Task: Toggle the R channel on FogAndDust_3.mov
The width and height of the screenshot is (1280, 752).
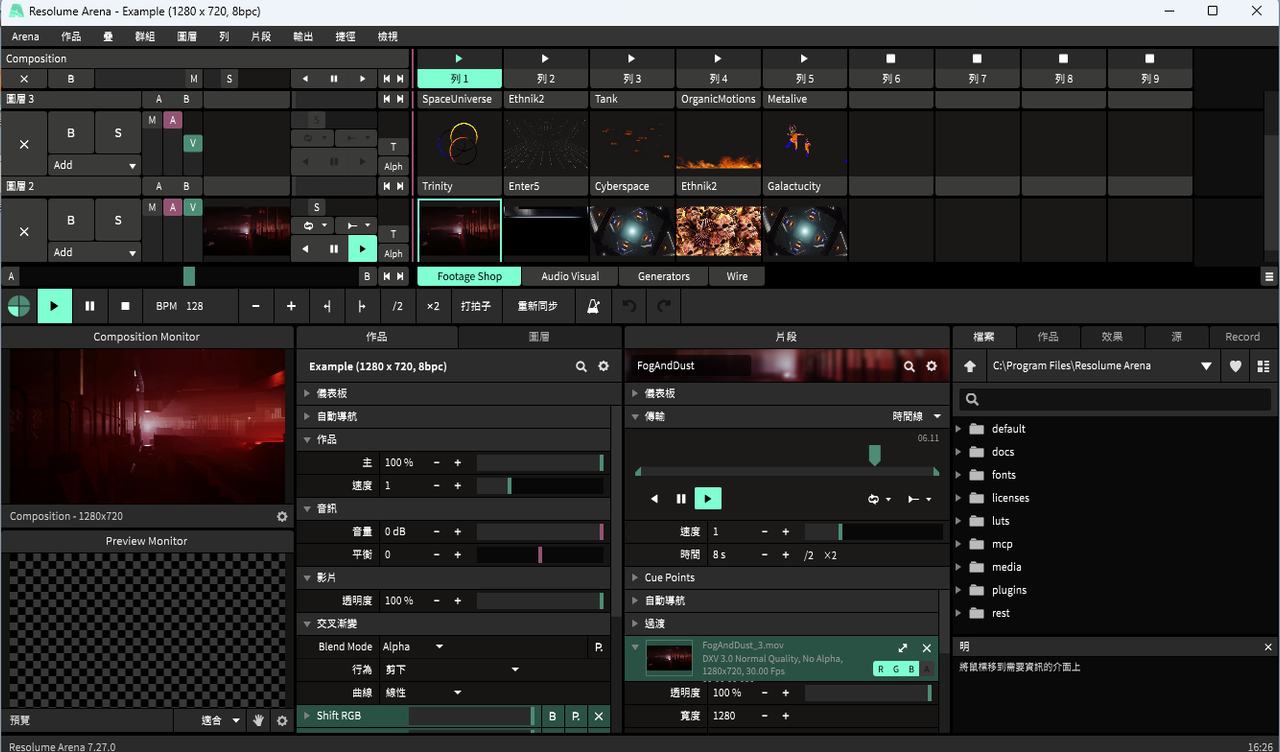Action: tap(880, 669)
